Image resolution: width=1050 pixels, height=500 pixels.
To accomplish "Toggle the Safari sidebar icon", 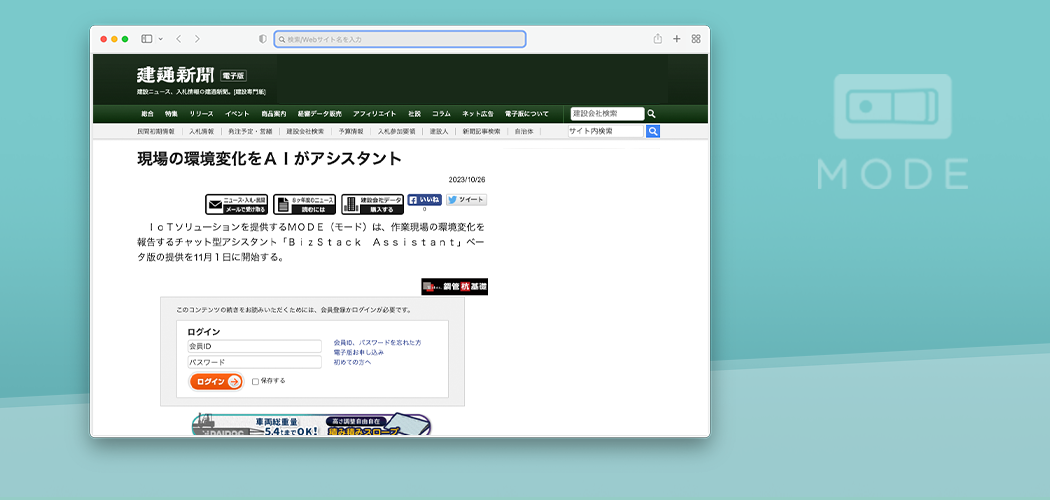I will click(146, 39).
